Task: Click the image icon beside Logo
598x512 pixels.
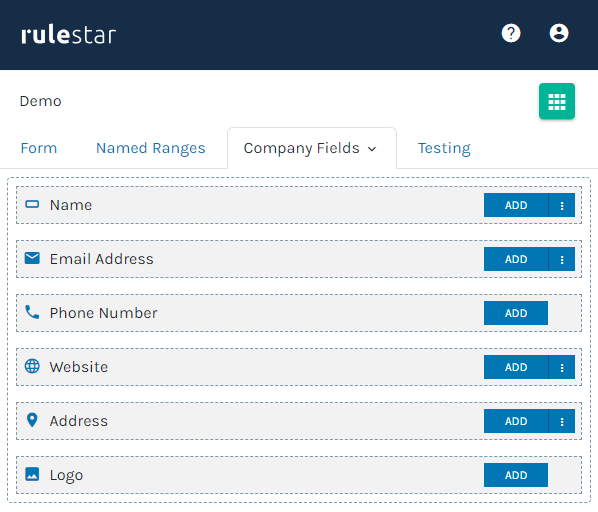Action: (32, 474)
